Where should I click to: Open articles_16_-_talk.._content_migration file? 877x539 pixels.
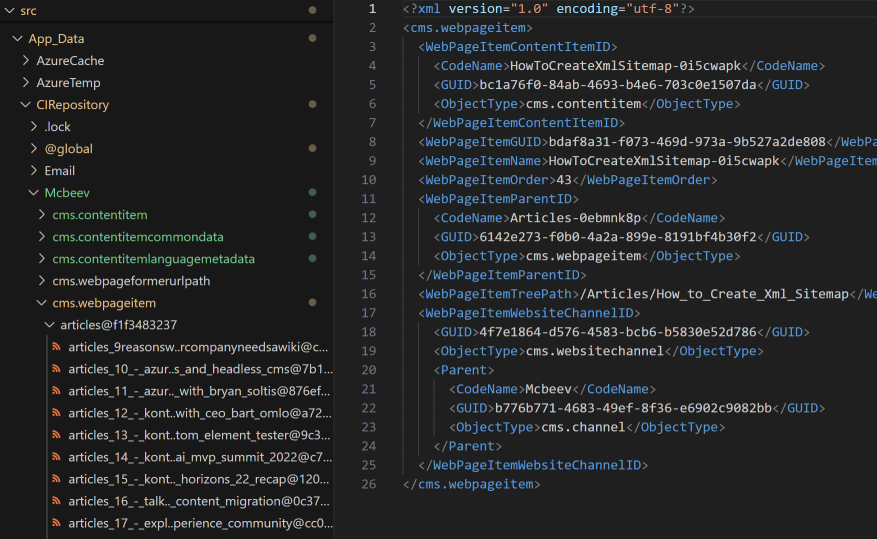[199, 501]
